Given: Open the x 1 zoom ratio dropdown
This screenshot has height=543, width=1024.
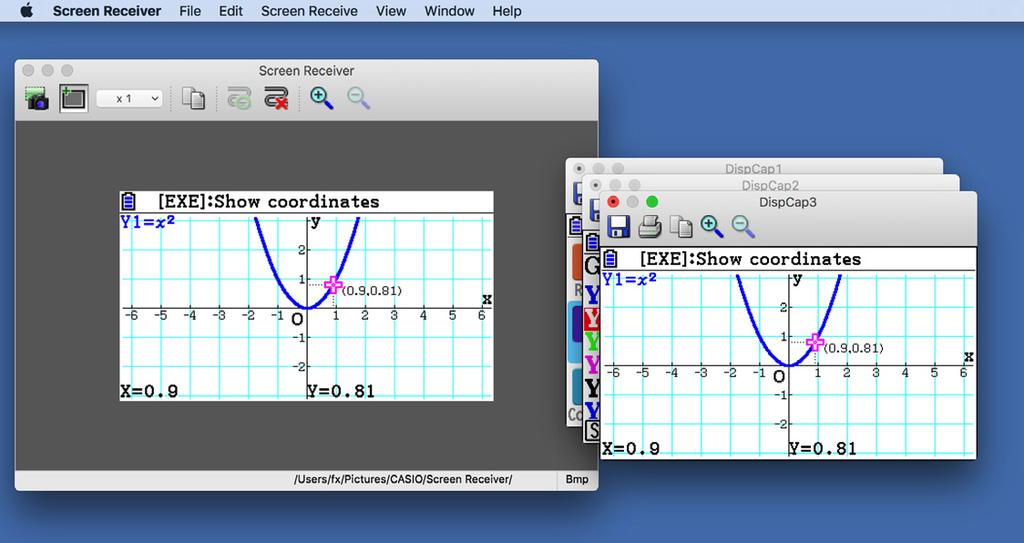Looking at the screenshot, I should click(x=129, y=99).
